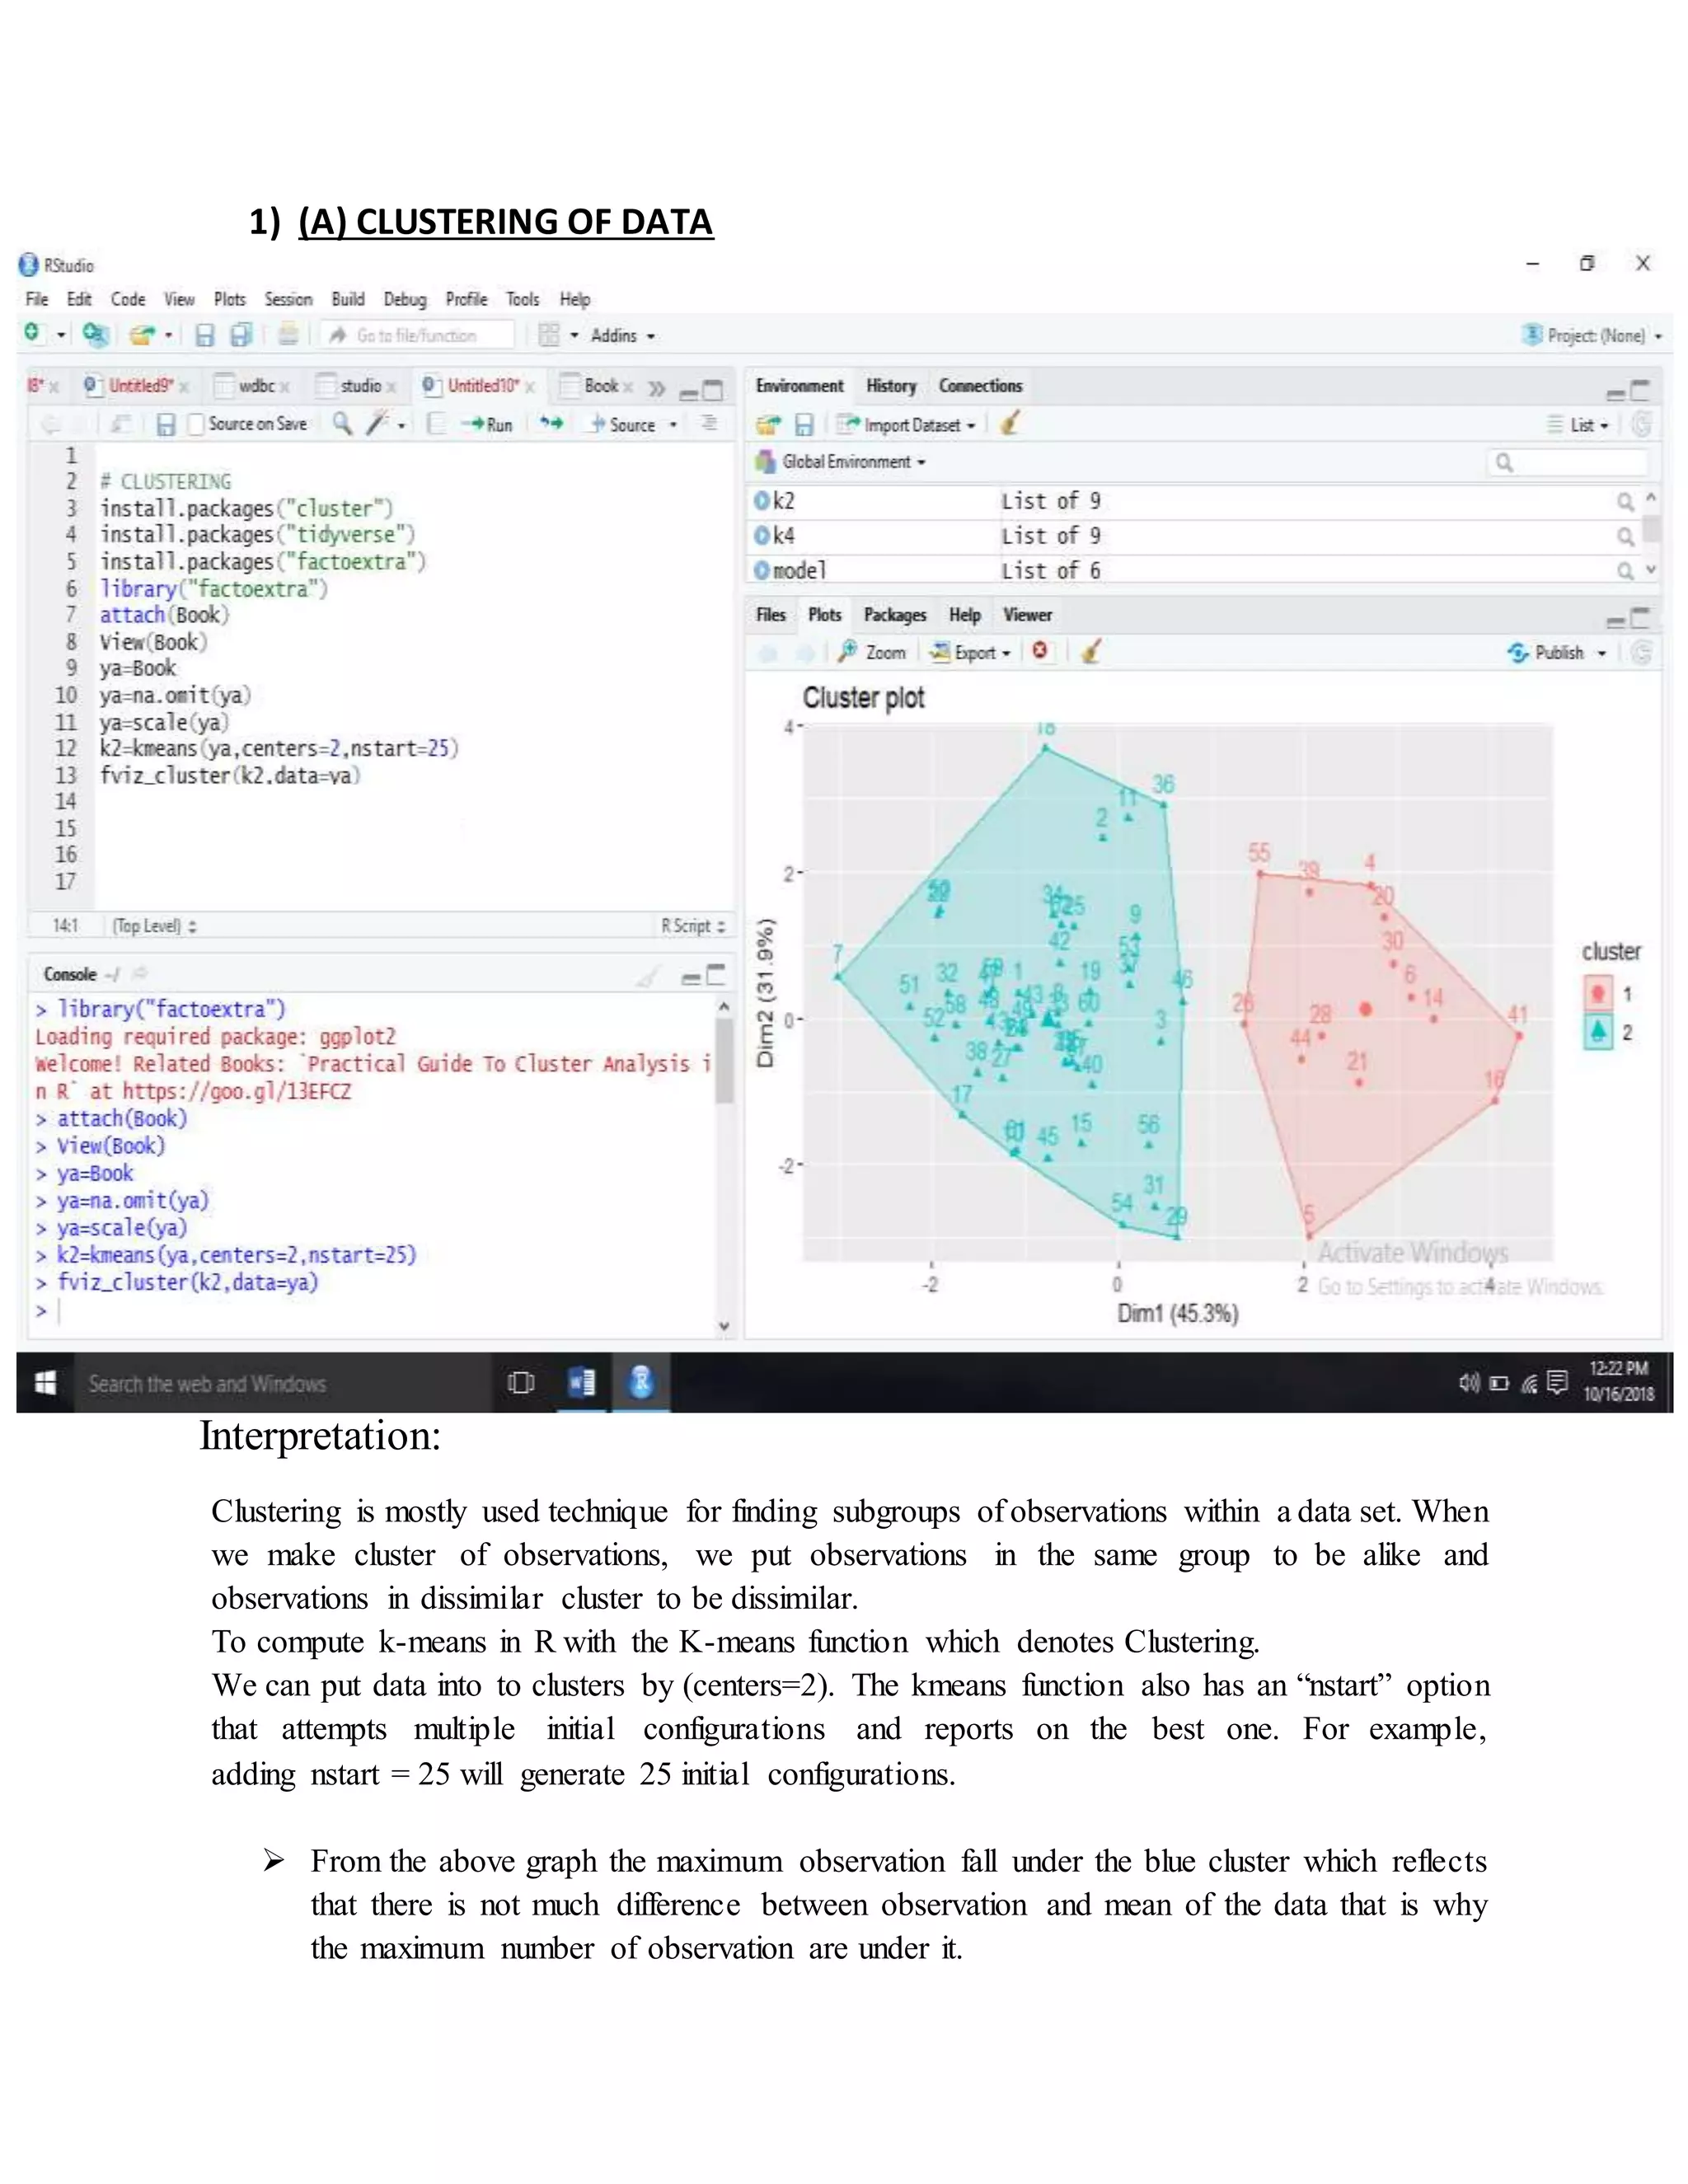Click the Run button
Viewport: 1688px width, 2184px height.
[x=487, y=425]
